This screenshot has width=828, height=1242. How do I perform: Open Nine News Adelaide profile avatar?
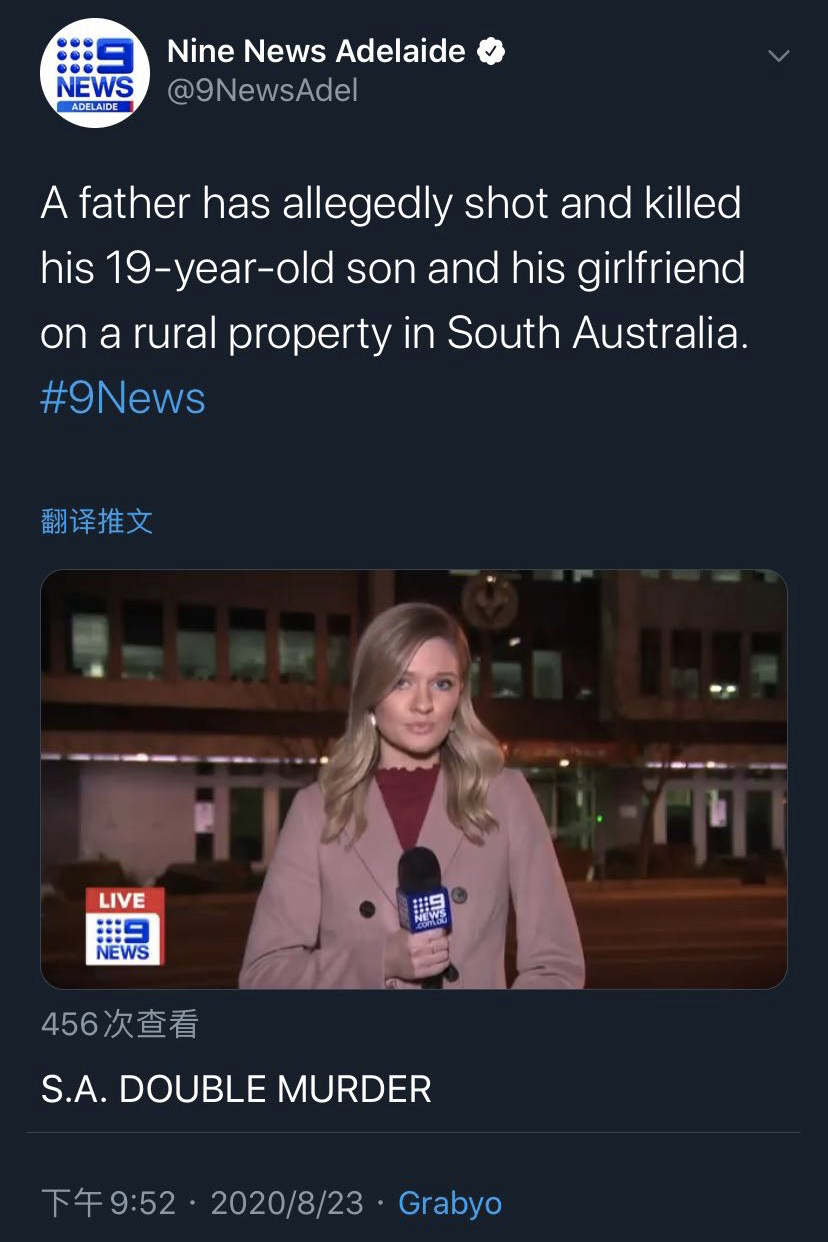[x=95, y=73]
